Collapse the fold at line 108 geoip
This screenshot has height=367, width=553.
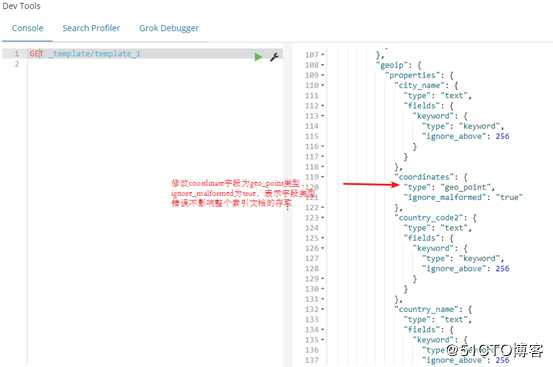coord(323,65)
